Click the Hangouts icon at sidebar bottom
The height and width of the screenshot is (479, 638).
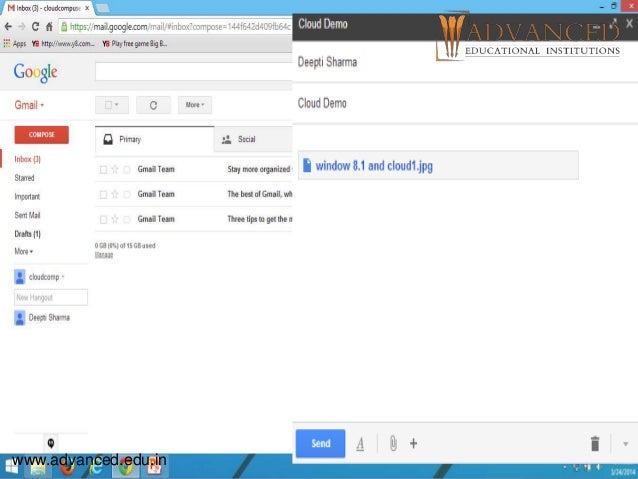[51, 443]
